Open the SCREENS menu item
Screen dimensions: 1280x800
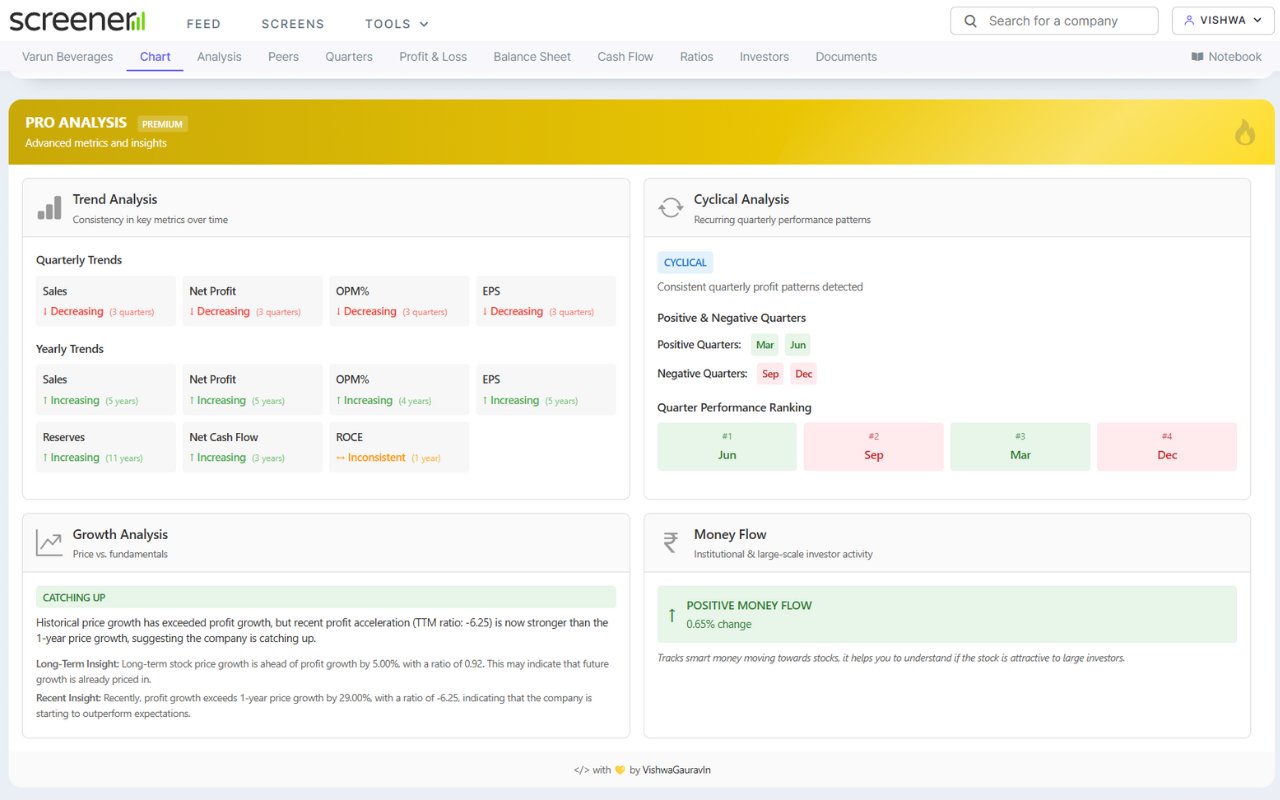coord(292,23)
